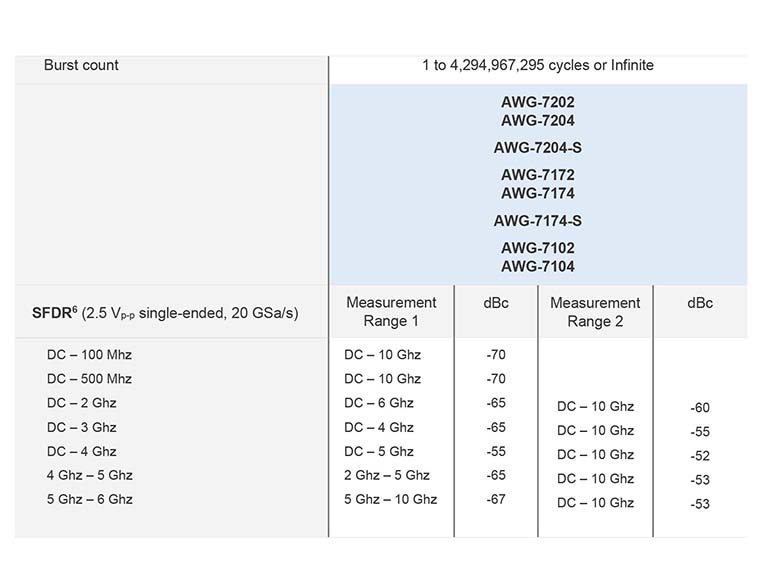The height and width of the screenshot is (566, 780).
Task: Click the AWG-7174-S model name
Action: (x=538, y=221)
